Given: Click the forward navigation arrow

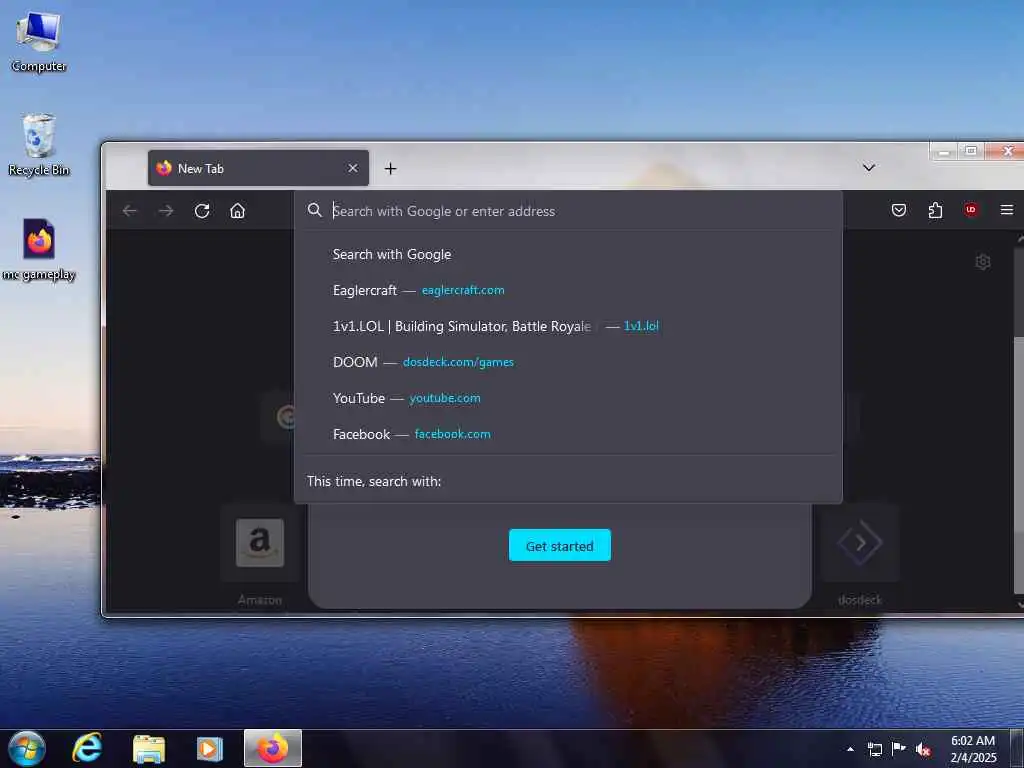Looking at the screenshot, I should (x=166, y=211).
